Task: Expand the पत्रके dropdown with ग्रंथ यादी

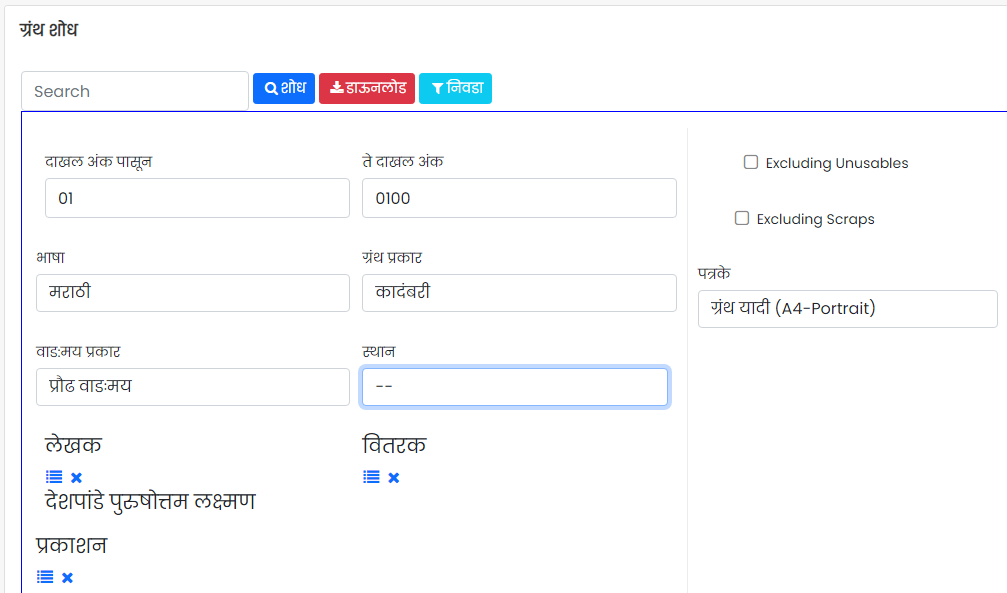Action: (848, 309)
